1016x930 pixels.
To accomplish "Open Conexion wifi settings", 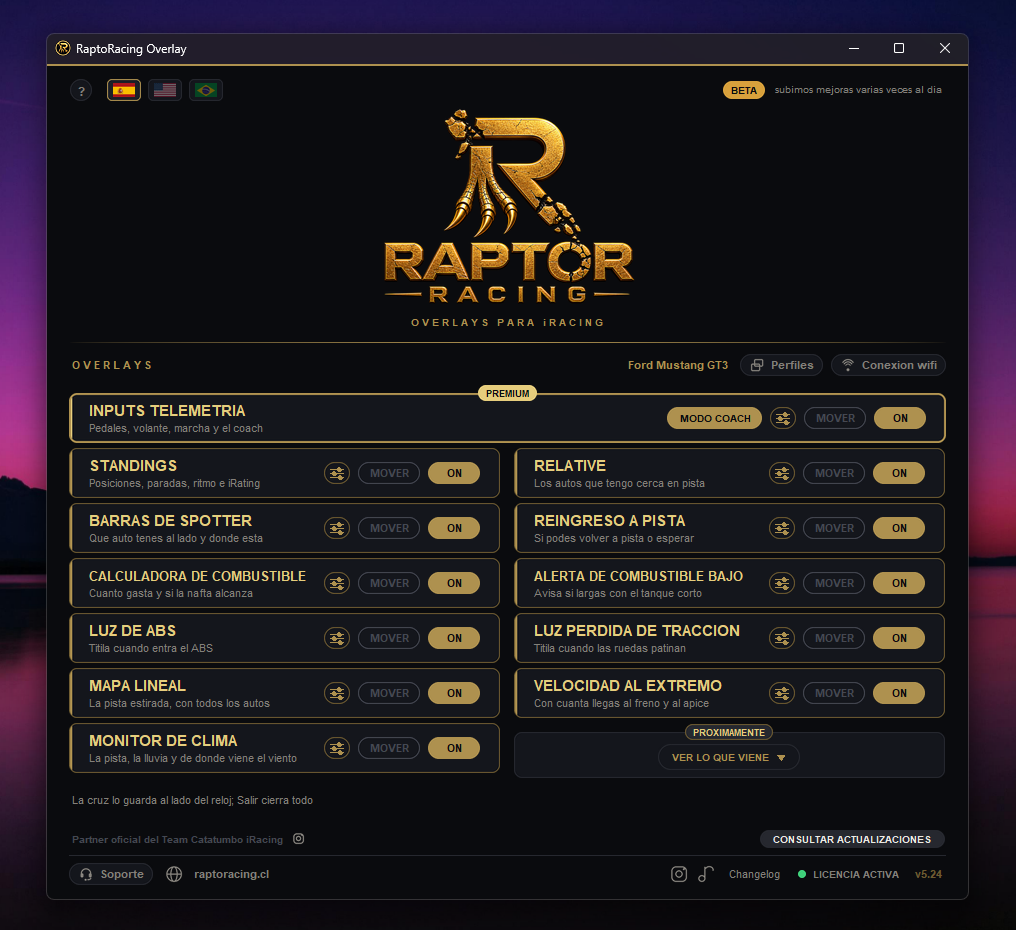I will (x=888, y=366).
